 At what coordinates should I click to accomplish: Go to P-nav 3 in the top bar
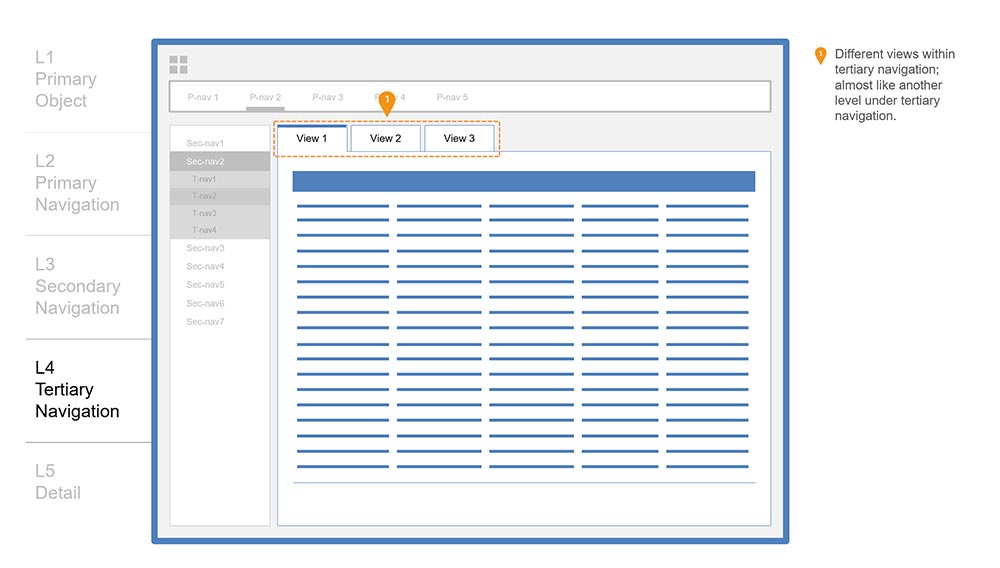pyautogui.click(x=327, y=97)
